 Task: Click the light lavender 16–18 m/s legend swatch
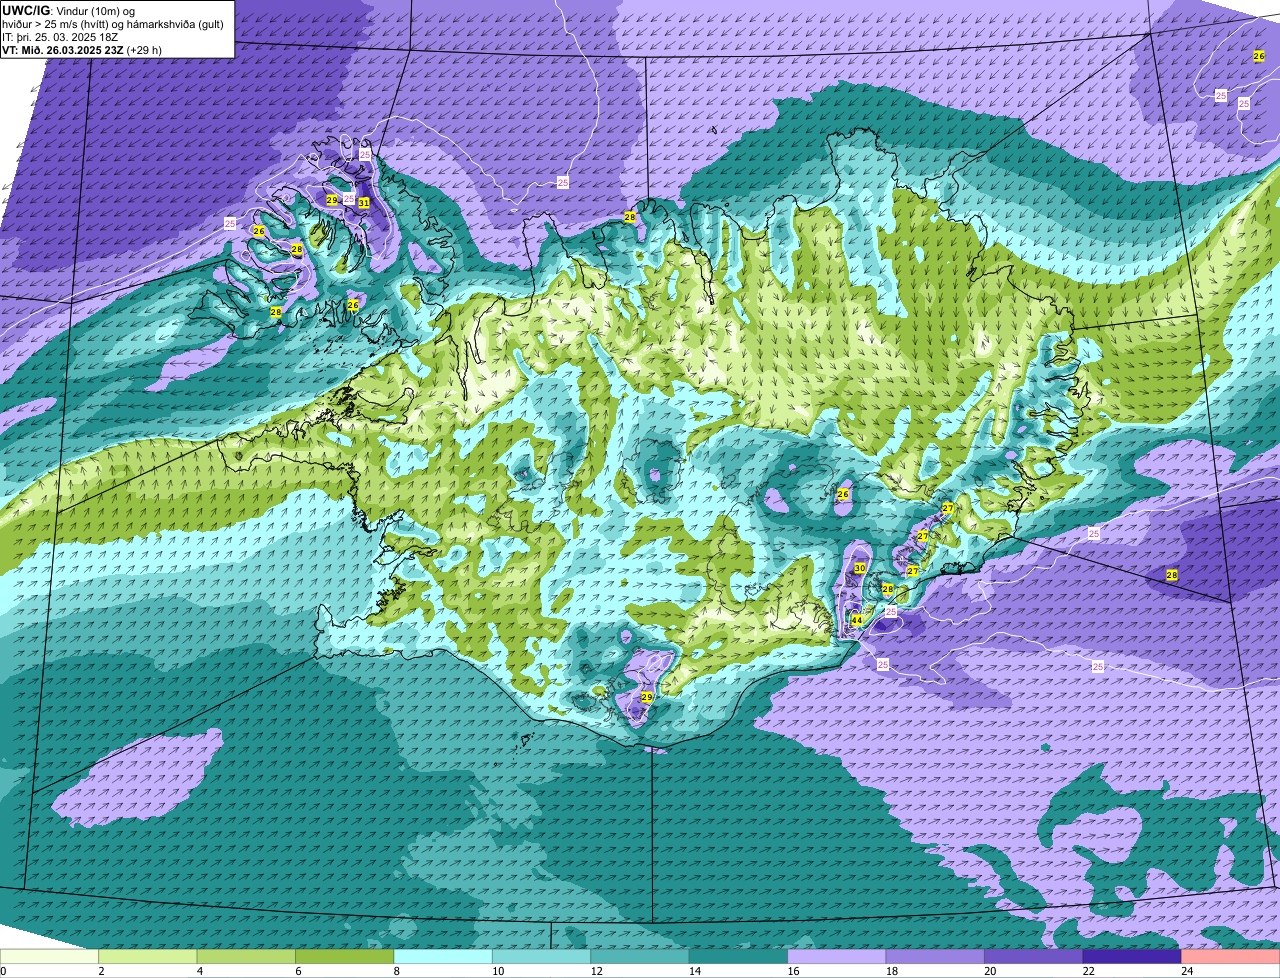(x=837, y=956)
